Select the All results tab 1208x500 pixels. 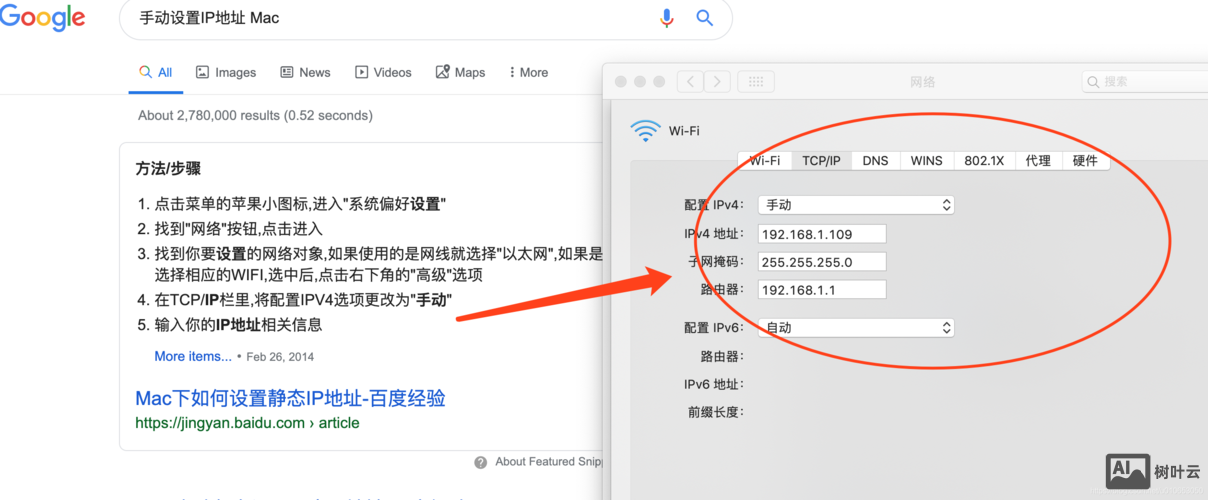coord(156,72)
